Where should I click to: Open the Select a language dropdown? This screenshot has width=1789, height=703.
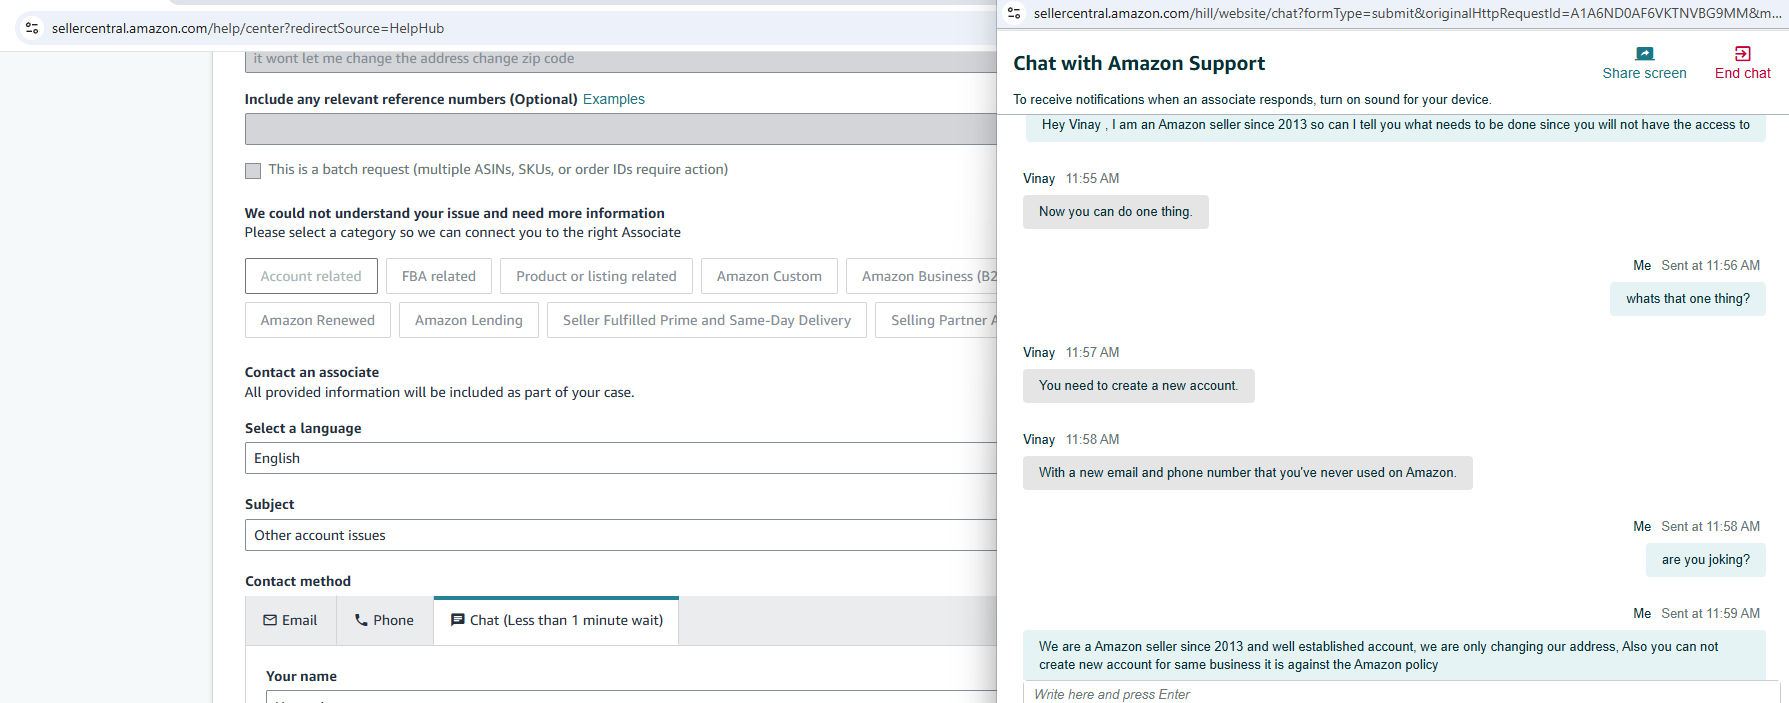(x=621, y=458)
